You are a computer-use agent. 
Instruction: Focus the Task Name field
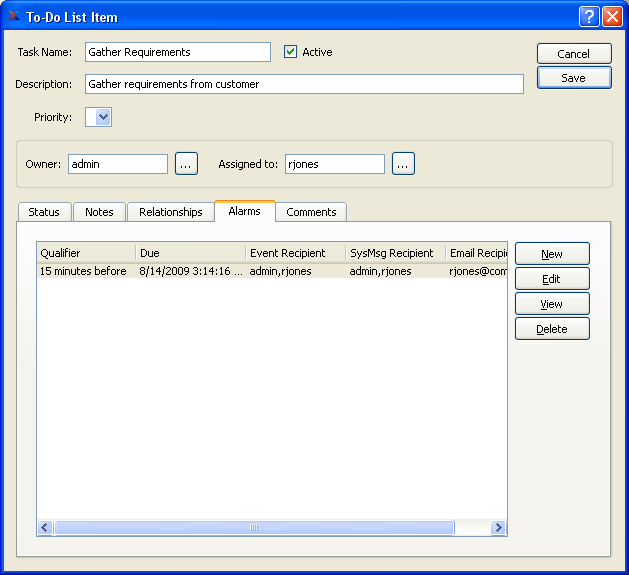coord(178,52)
